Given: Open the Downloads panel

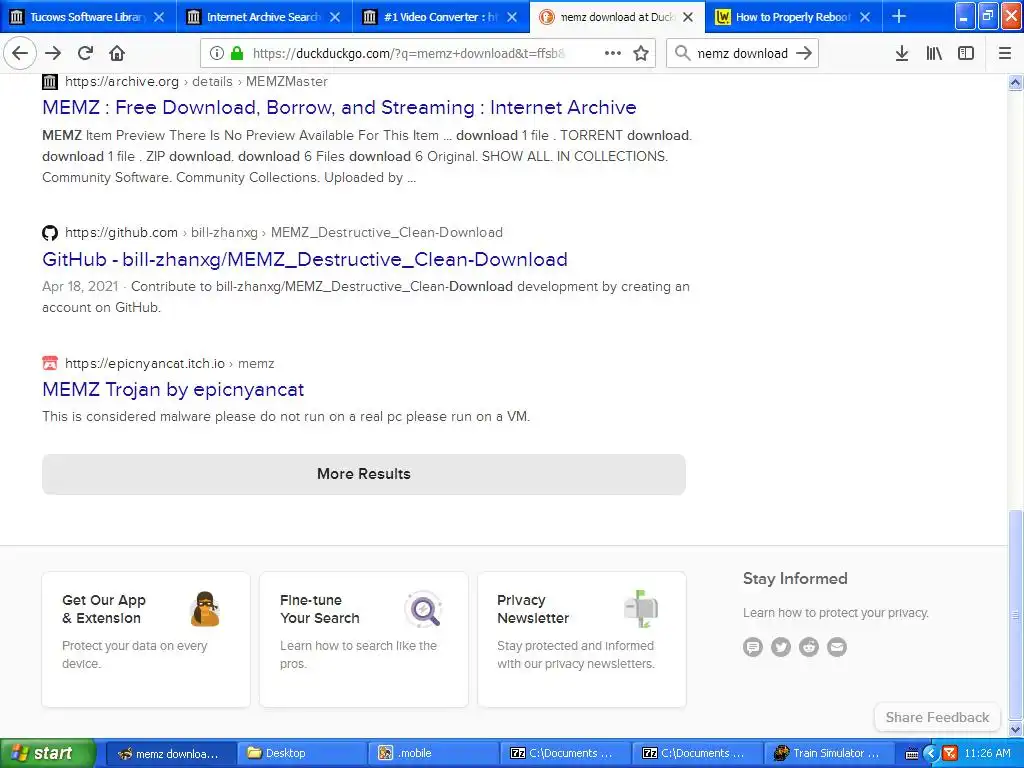Looking at the screenshot, I should click(x=902, y=53).
